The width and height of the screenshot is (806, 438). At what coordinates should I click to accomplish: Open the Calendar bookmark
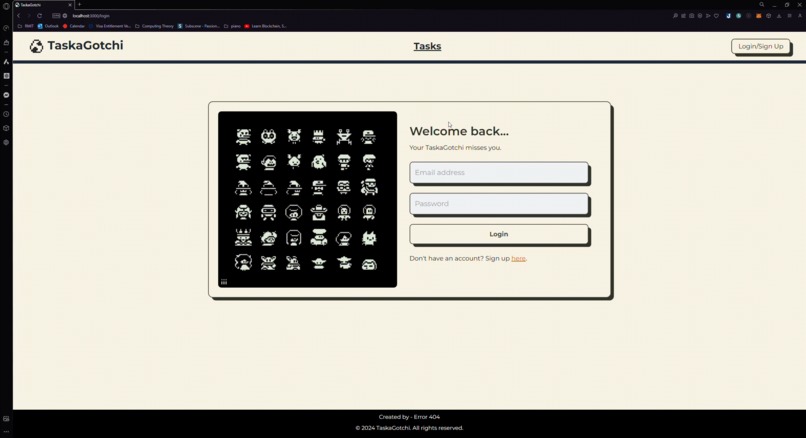click(74, 26)
